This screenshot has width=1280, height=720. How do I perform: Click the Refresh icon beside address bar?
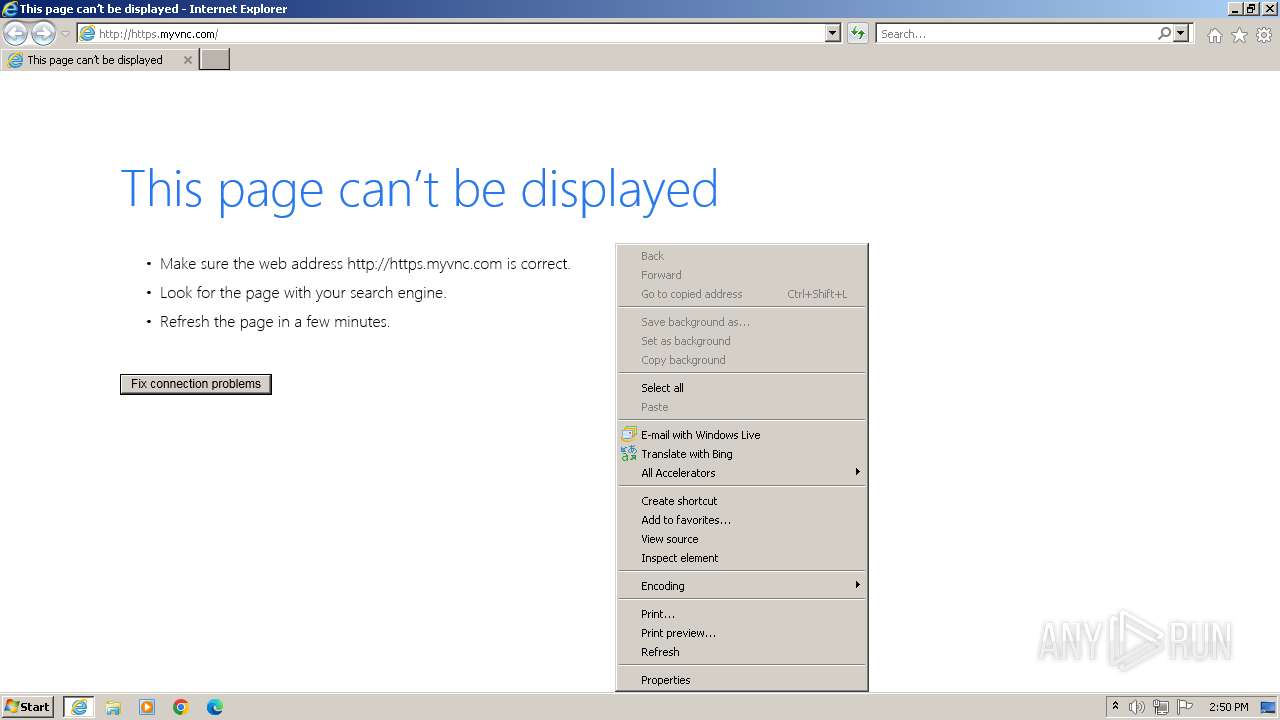coord(857,33)
